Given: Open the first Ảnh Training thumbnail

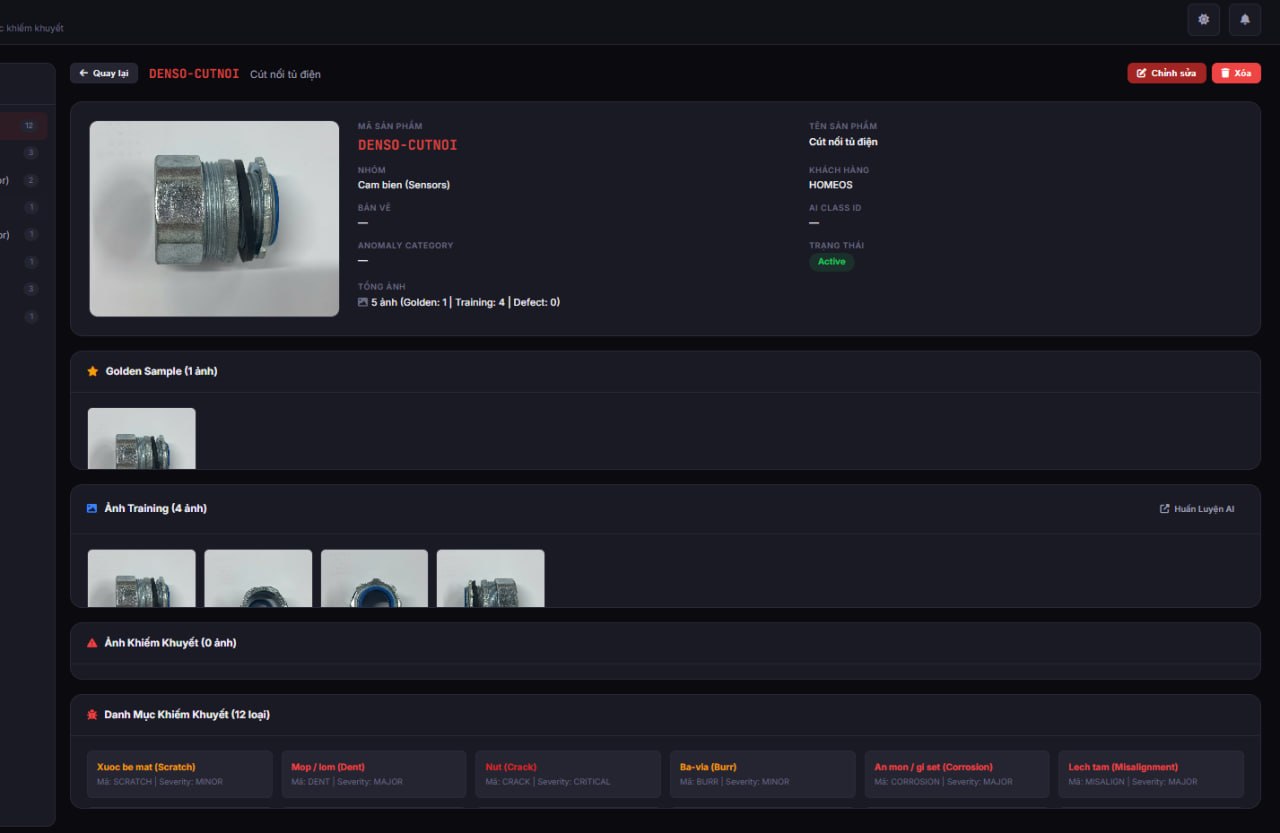Looking at the screenshot, I should (142, 578).
